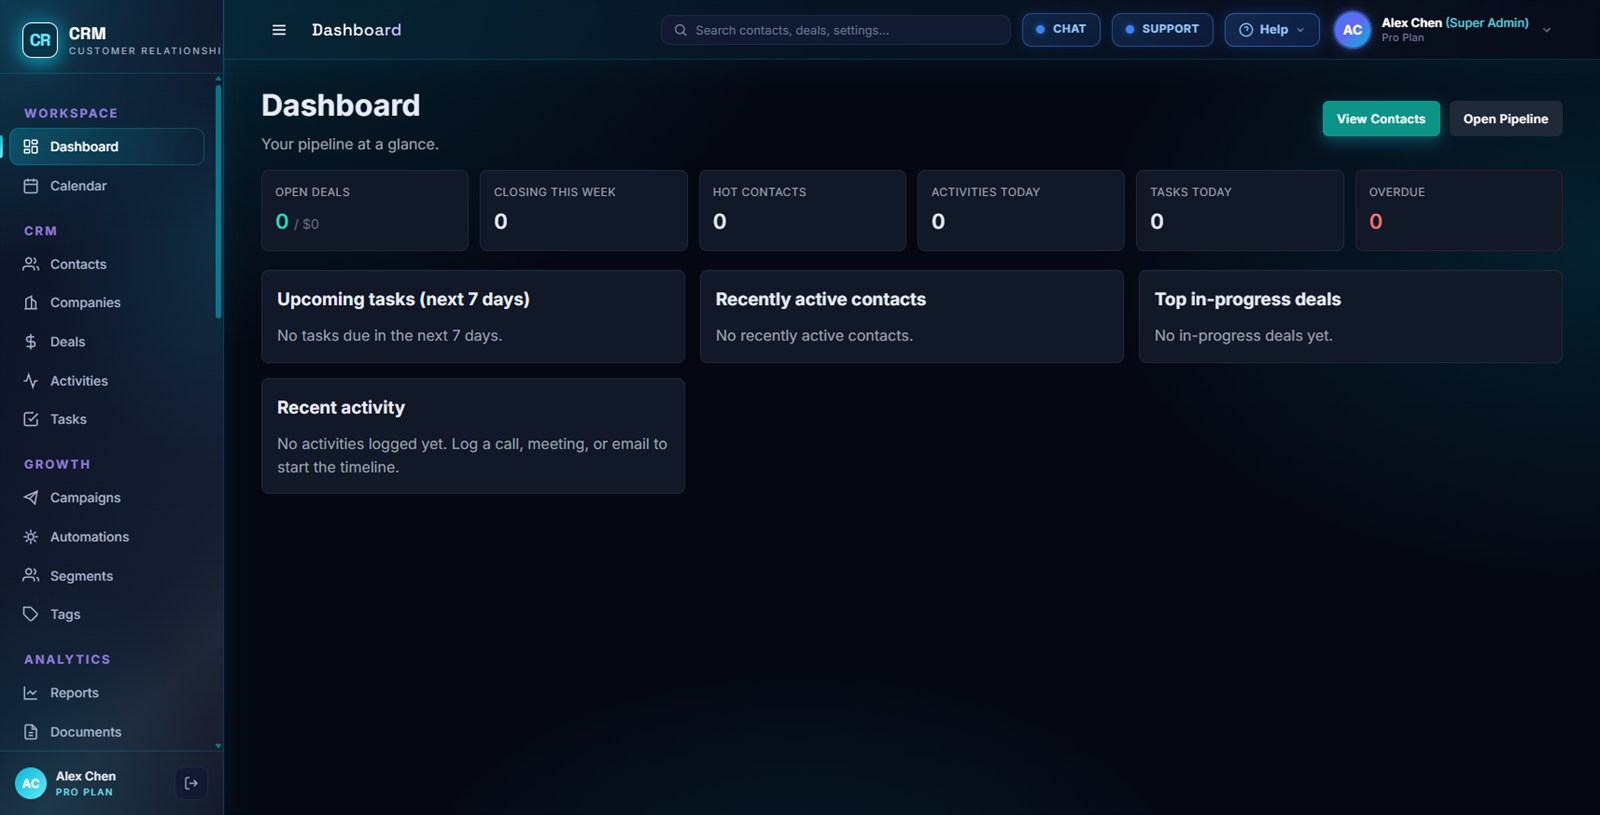Click the Open Deals stat card

tap(365, 210)
